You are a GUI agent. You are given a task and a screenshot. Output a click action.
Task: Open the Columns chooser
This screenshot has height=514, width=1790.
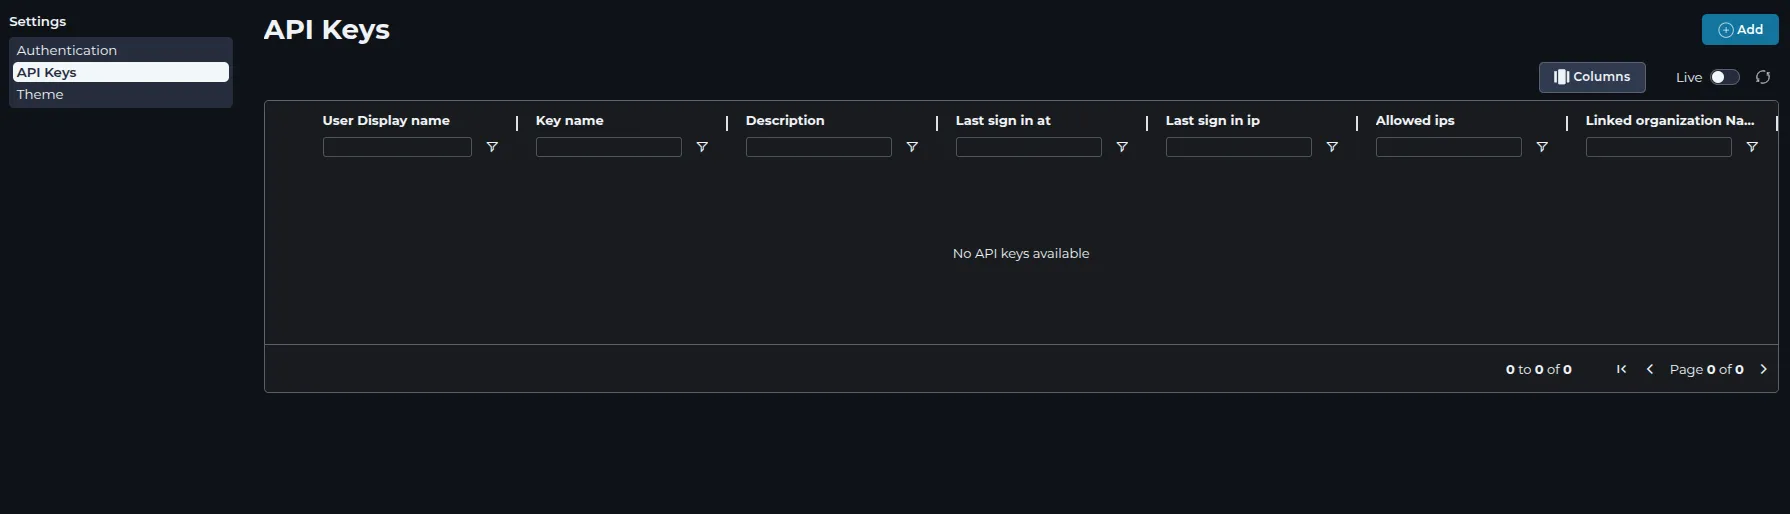click(1591, 77)
